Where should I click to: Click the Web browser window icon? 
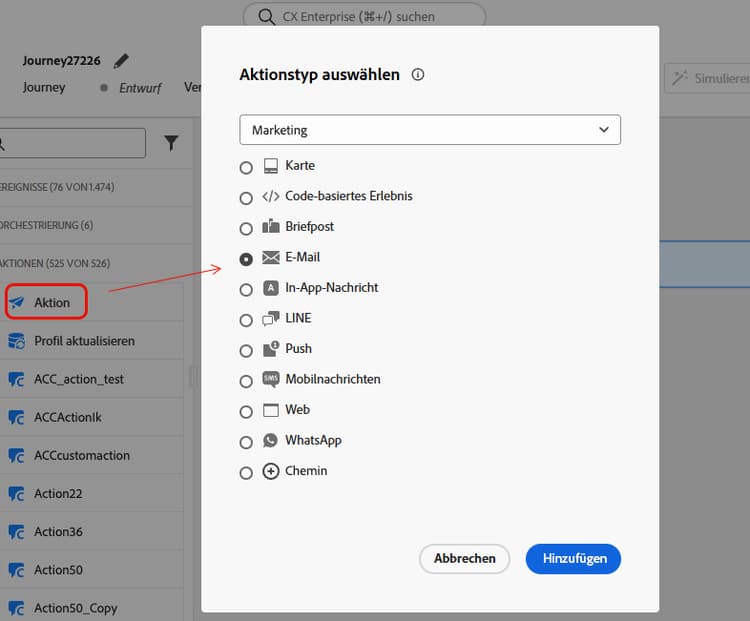tap(271, 410)
